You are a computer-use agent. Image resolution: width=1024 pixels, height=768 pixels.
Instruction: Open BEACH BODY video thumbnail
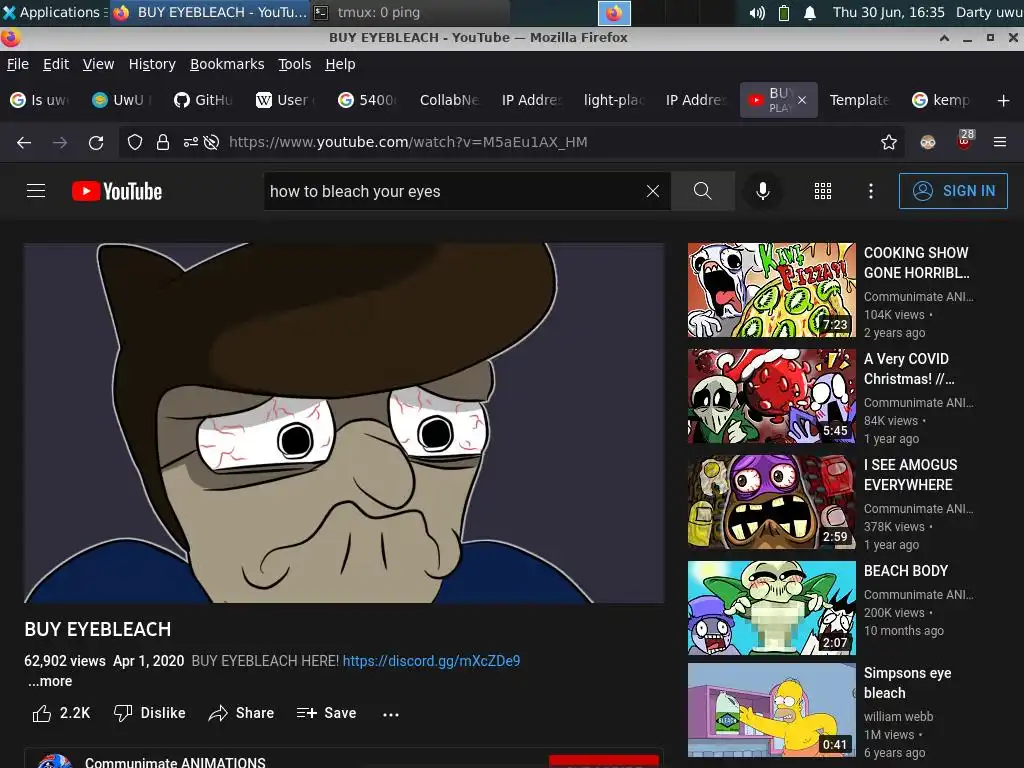click(771, 608)
